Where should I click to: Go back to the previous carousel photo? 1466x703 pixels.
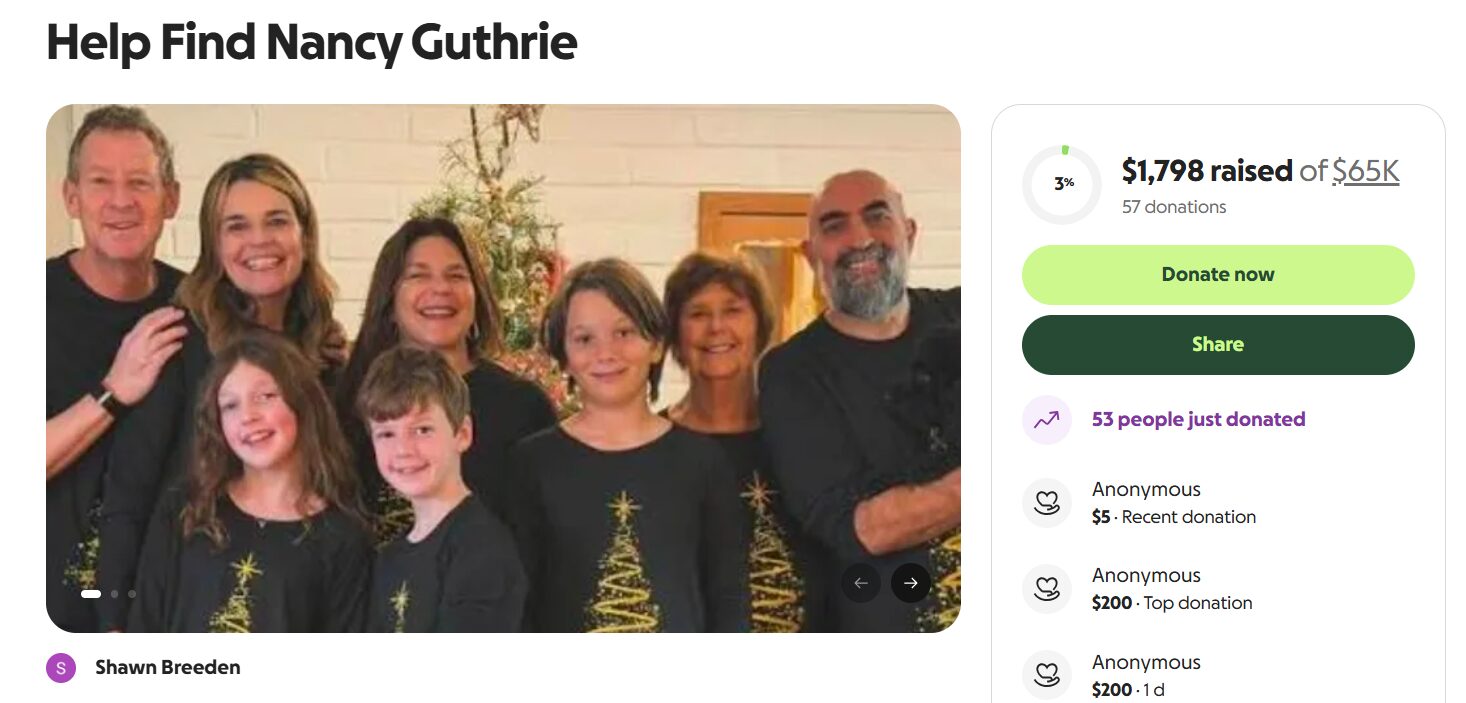(861, 583)
